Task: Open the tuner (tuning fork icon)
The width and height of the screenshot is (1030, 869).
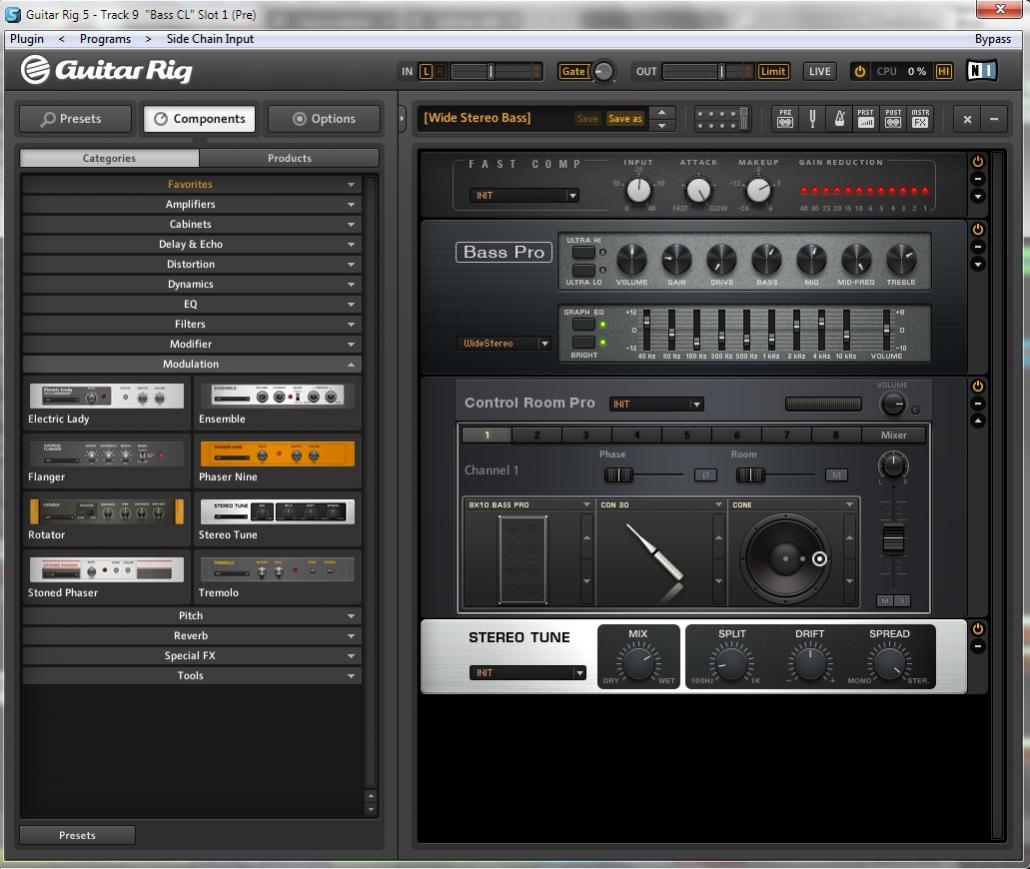Action: coord(812,119)
